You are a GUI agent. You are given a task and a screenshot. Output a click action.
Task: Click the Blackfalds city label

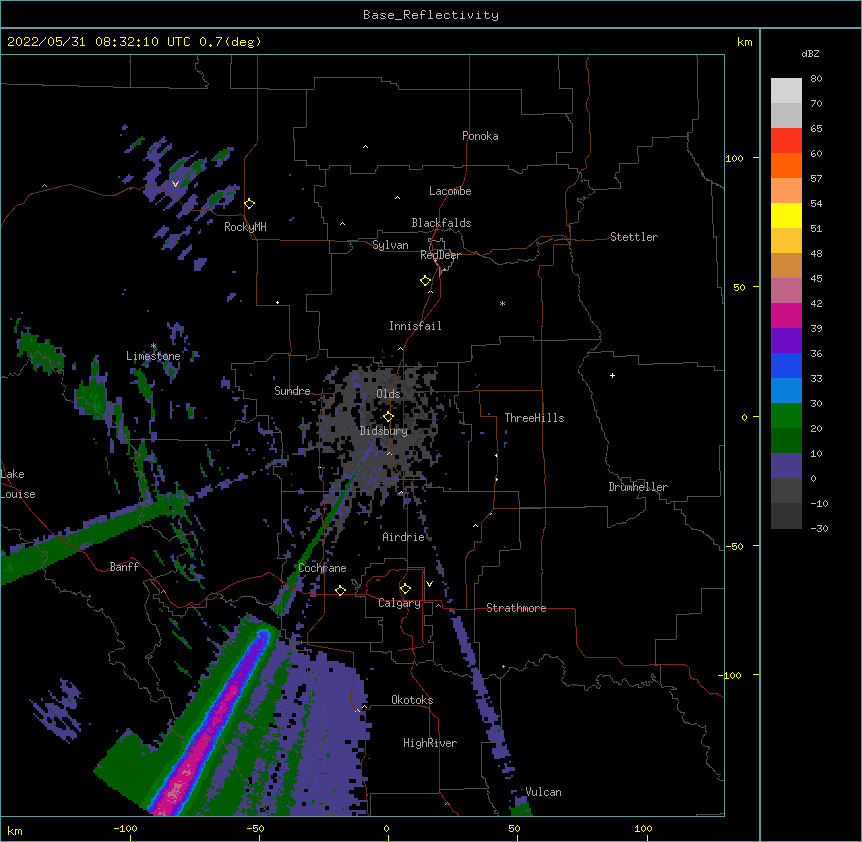(441, 223)
